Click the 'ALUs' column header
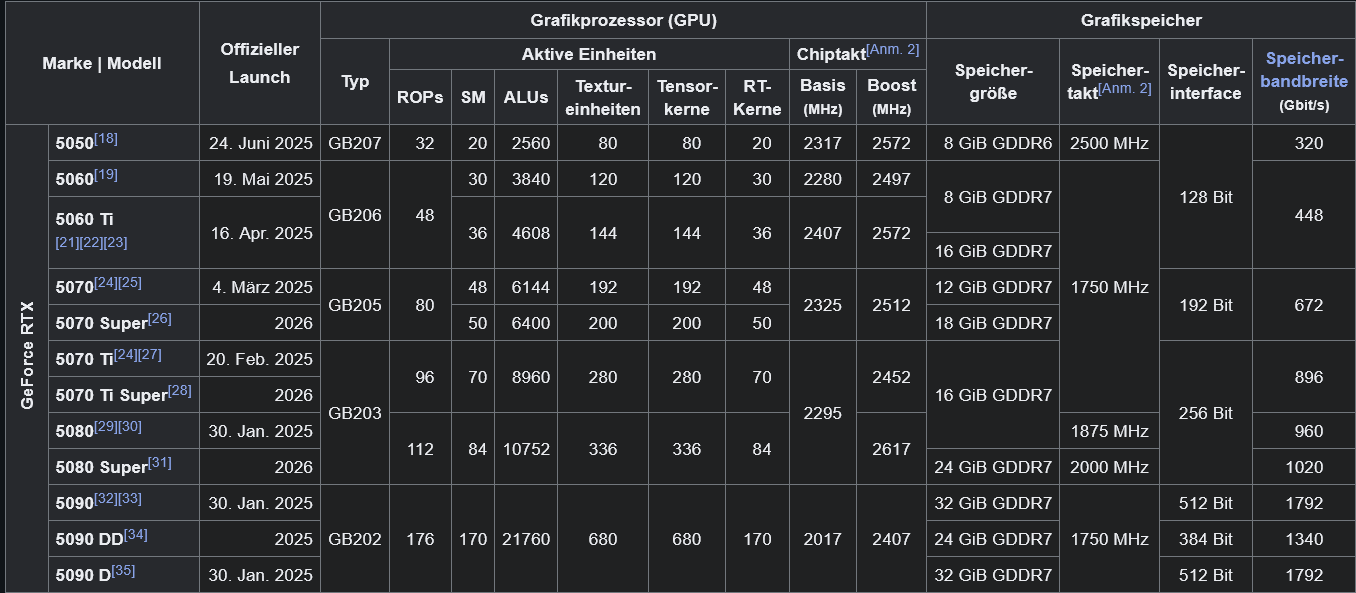 pyautogui.click(x=526, y=97)
